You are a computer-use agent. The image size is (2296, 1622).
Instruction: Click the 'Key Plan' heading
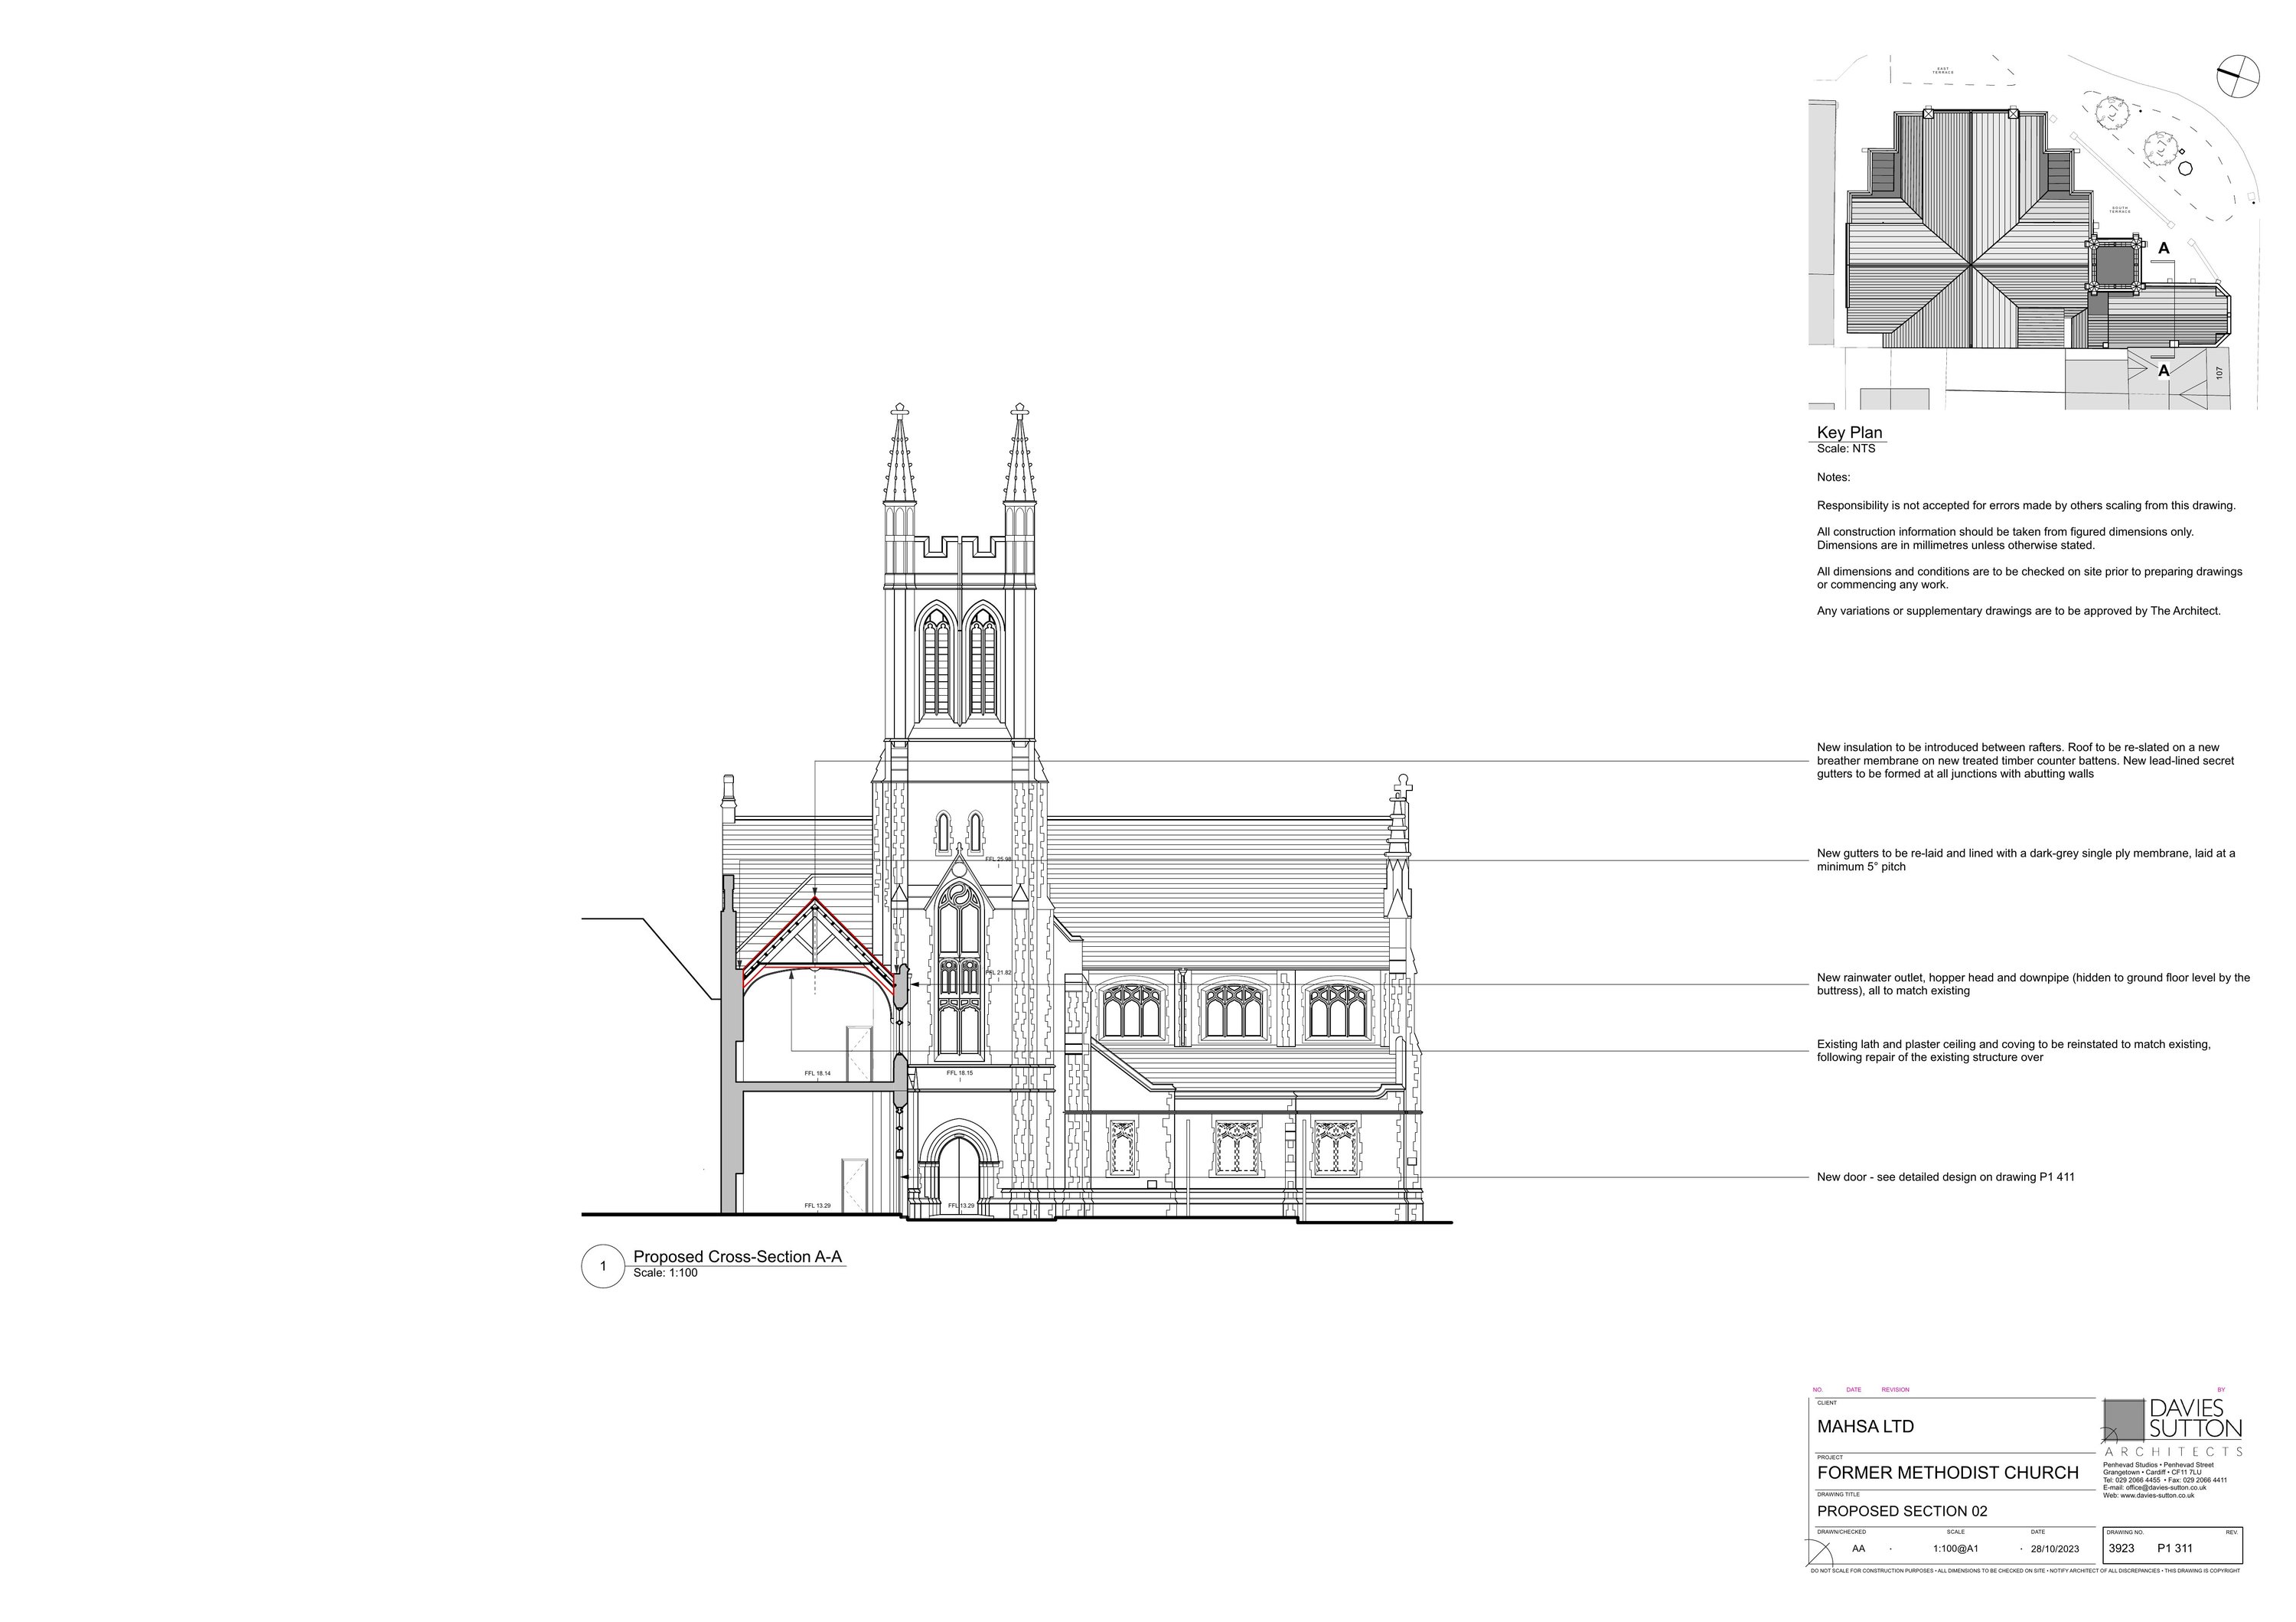pyautogui.click(x=1849, y=432)
